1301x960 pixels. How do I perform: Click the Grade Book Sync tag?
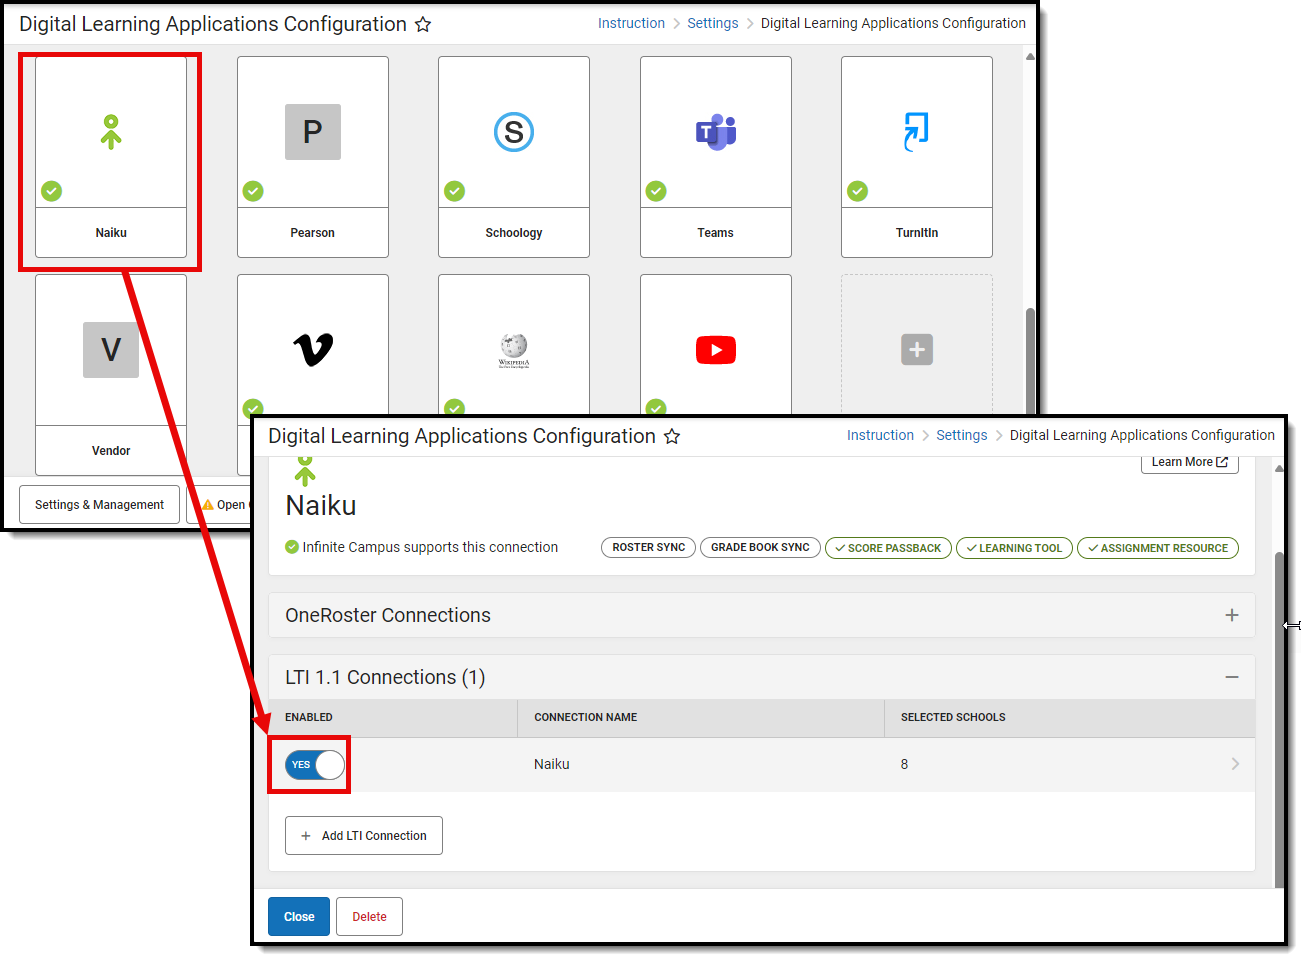(760, 548)
